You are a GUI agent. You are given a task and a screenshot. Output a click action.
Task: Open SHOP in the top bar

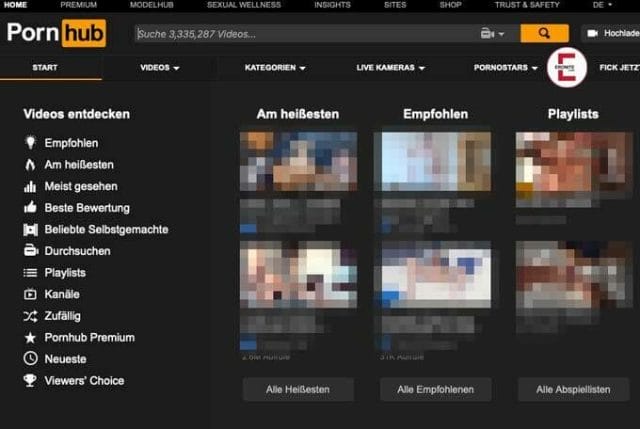[451, 5]
